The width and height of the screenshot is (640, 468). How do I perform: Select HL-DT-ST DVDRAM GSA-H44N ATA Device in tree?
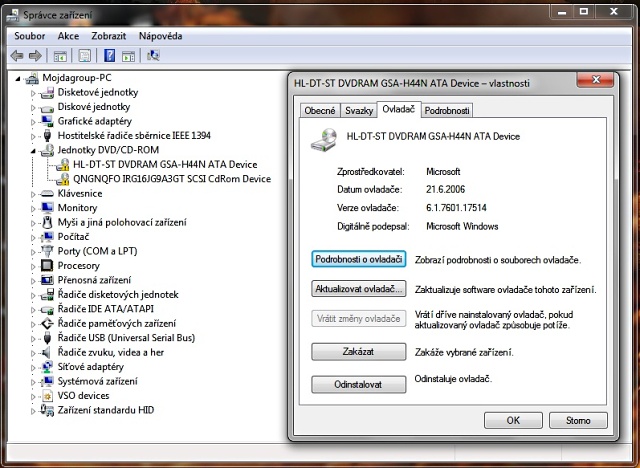pyautogui.click(x=165, y=164)
